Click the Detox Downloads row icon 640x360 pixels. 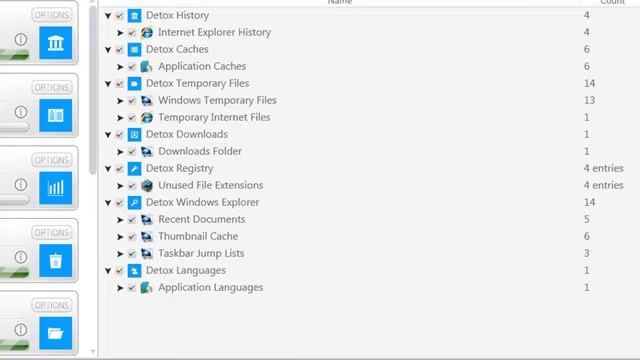(134, 135)
